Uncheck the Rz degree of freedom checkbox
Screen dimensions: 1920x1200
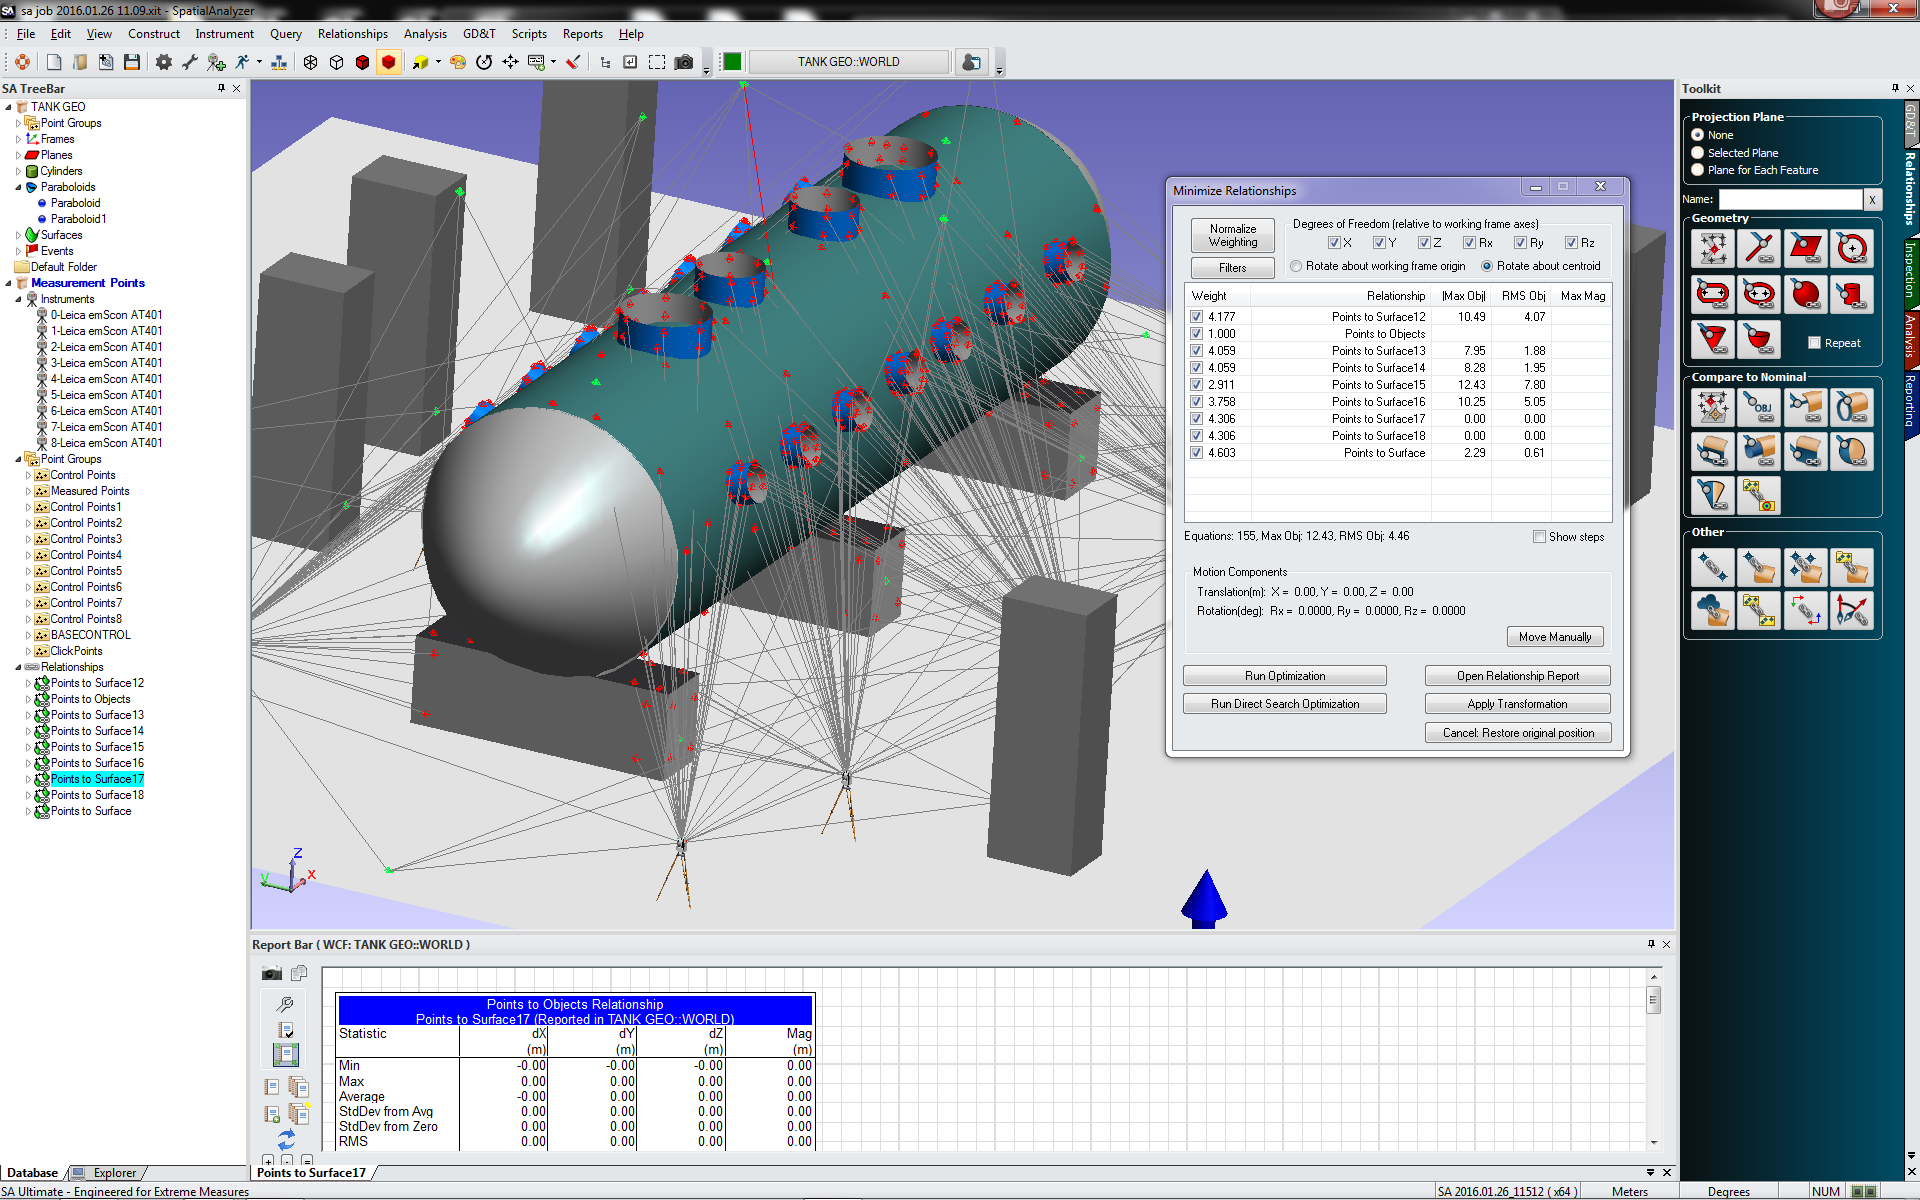[1571, 243]
